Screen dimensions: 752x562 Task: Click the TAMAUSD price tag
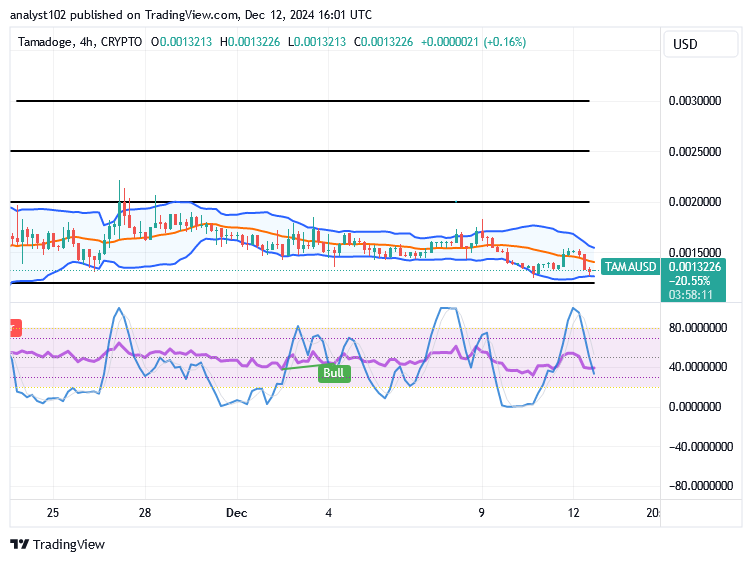click(630, 267)
